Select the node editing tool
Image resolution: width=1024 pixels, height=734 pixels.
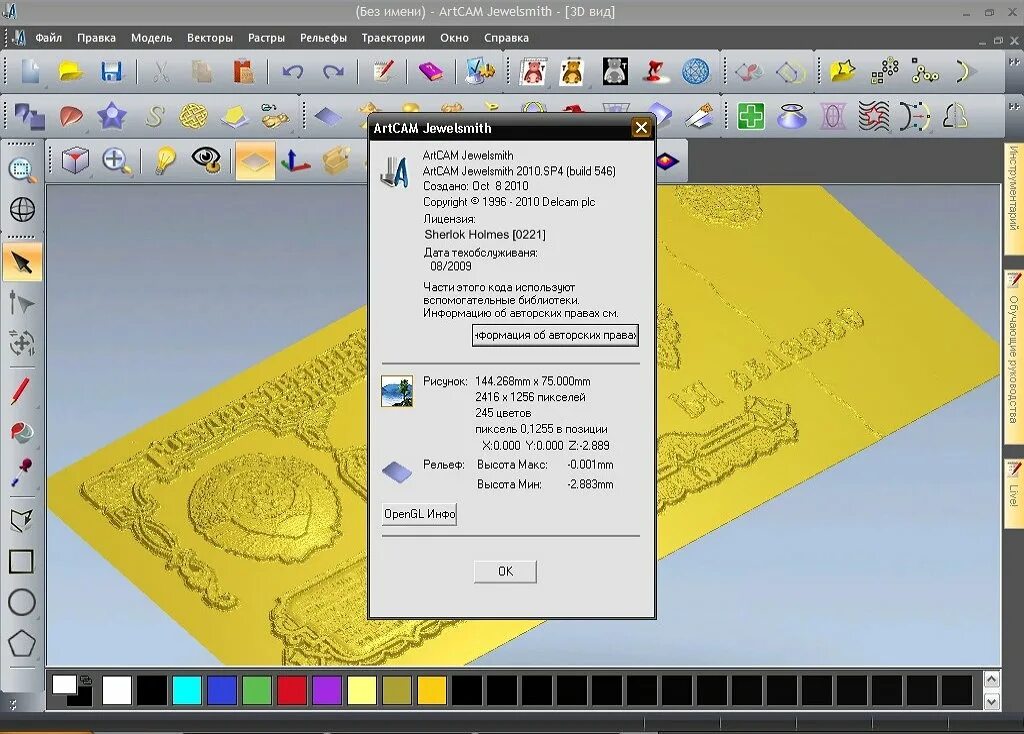pos(22,304)
